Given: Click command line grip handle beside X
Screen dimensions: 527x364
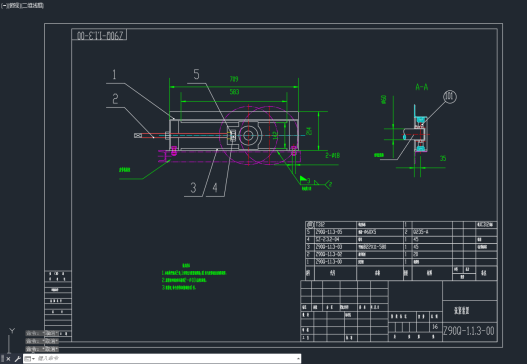Looking at the screenshot, I should click(x=2, y=359).
